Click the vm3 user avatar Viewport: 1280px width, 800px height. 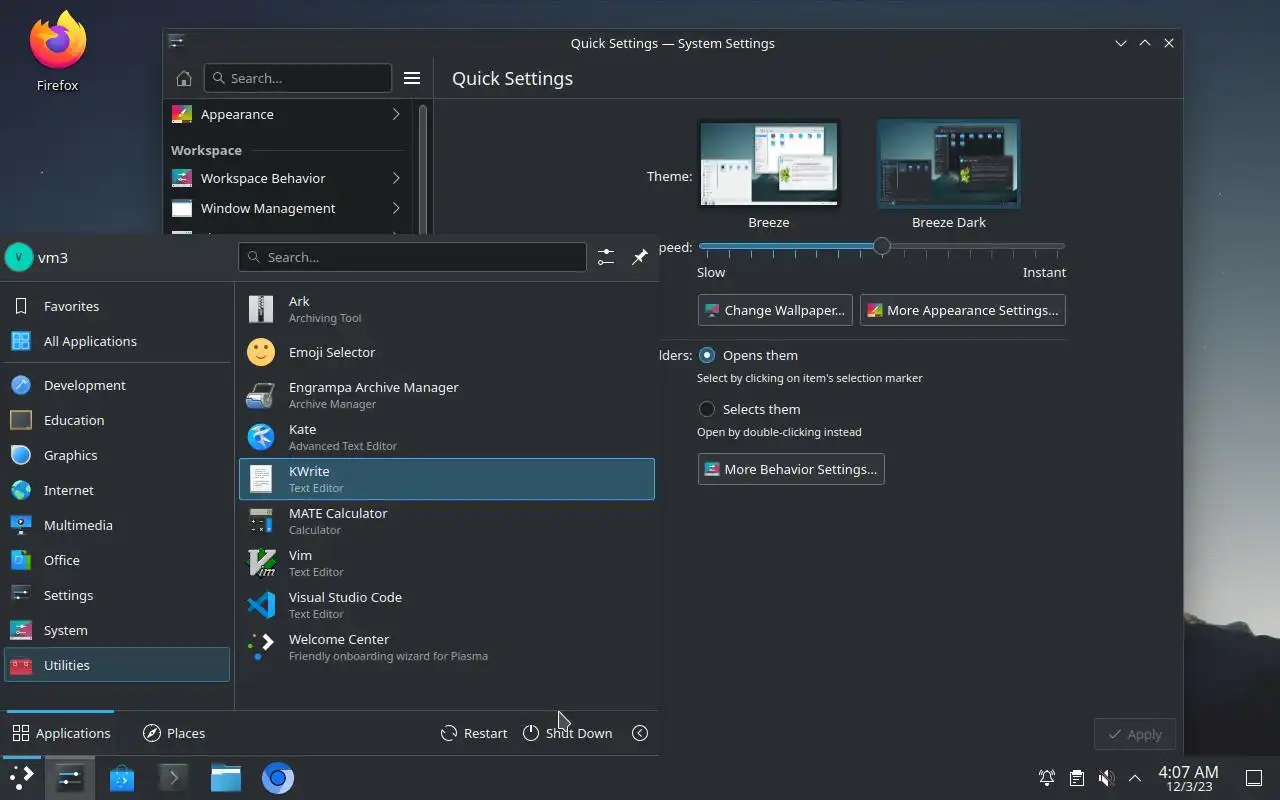pyautogui.click(x=19, y=257)
